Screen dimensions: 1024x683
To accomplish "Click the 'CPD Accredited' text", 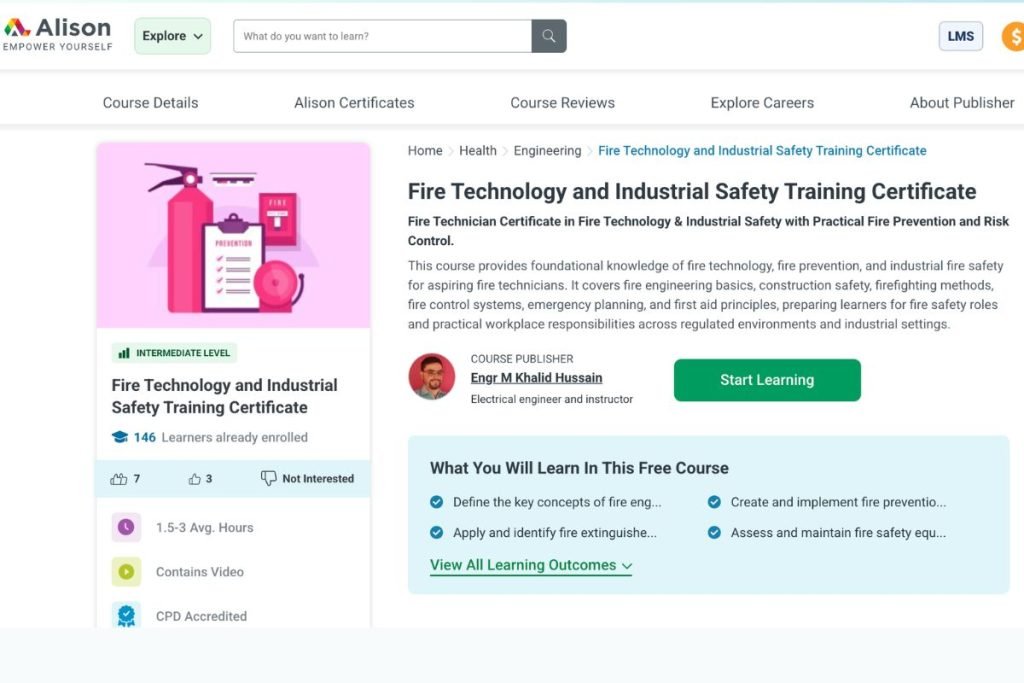I will (x=201, y=616).
